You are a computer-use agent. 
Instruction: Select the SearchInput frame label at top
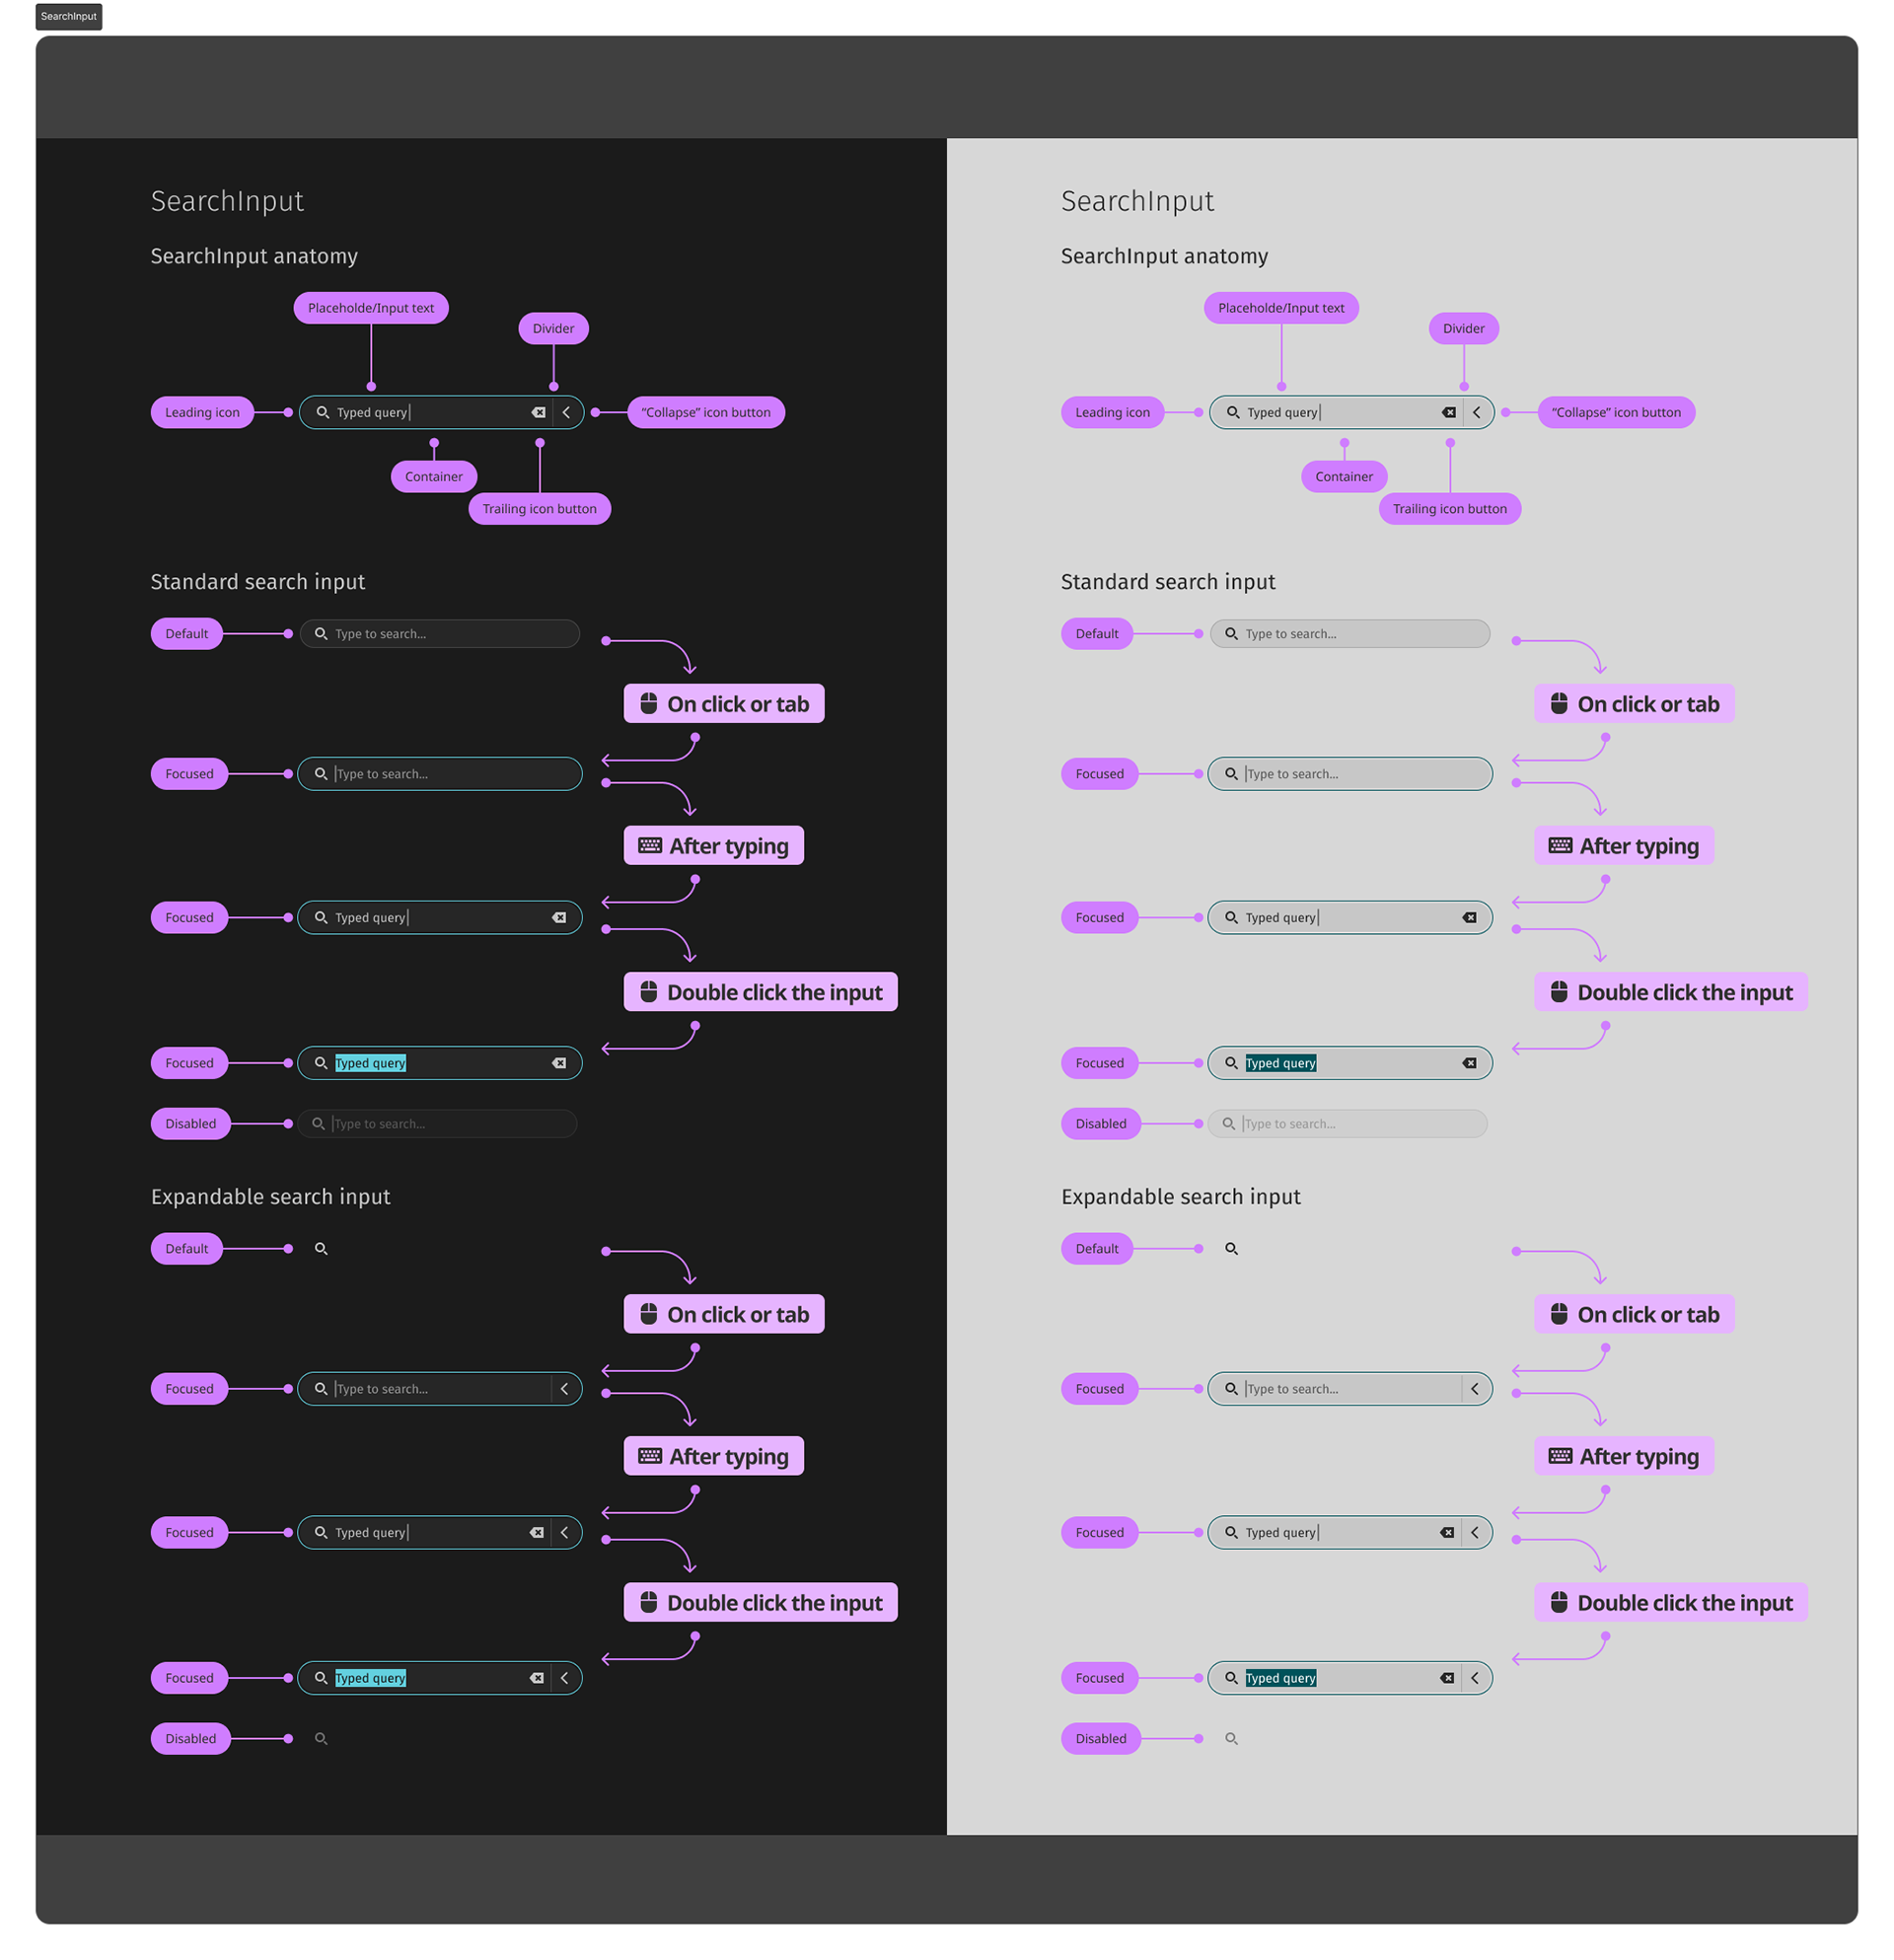pyautogui.click(x=69, y=16)
